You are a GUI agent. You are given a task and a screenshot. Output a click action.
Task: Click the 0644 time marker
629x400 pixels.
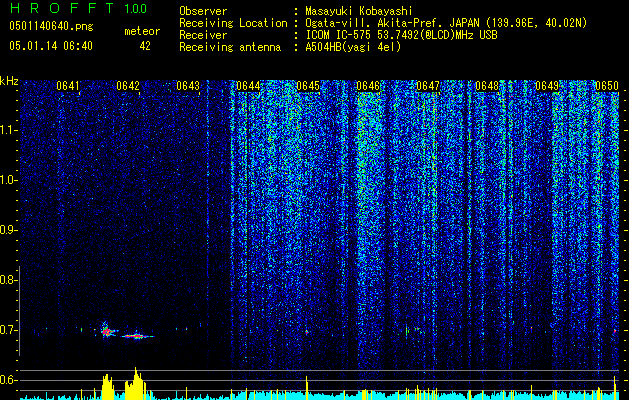[248, 86]
